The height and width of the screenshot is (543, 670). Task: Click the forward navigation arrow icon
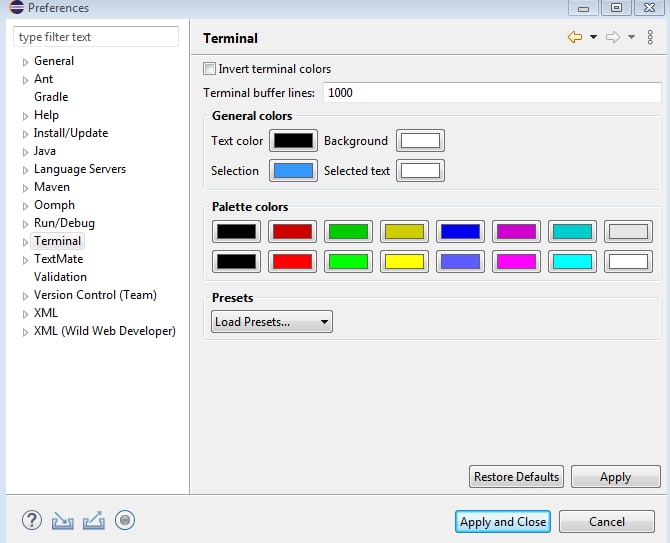(x=613, y=37)
